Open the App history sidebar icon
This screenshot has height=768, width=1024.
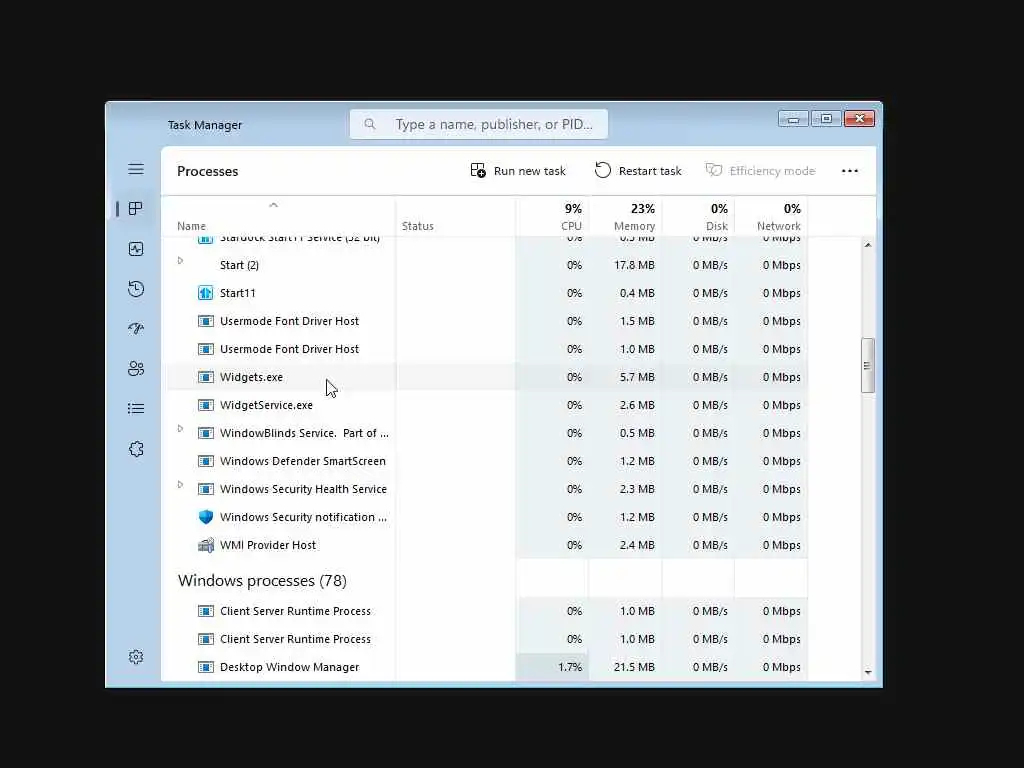pyautogui.click(x=136, y=289)
